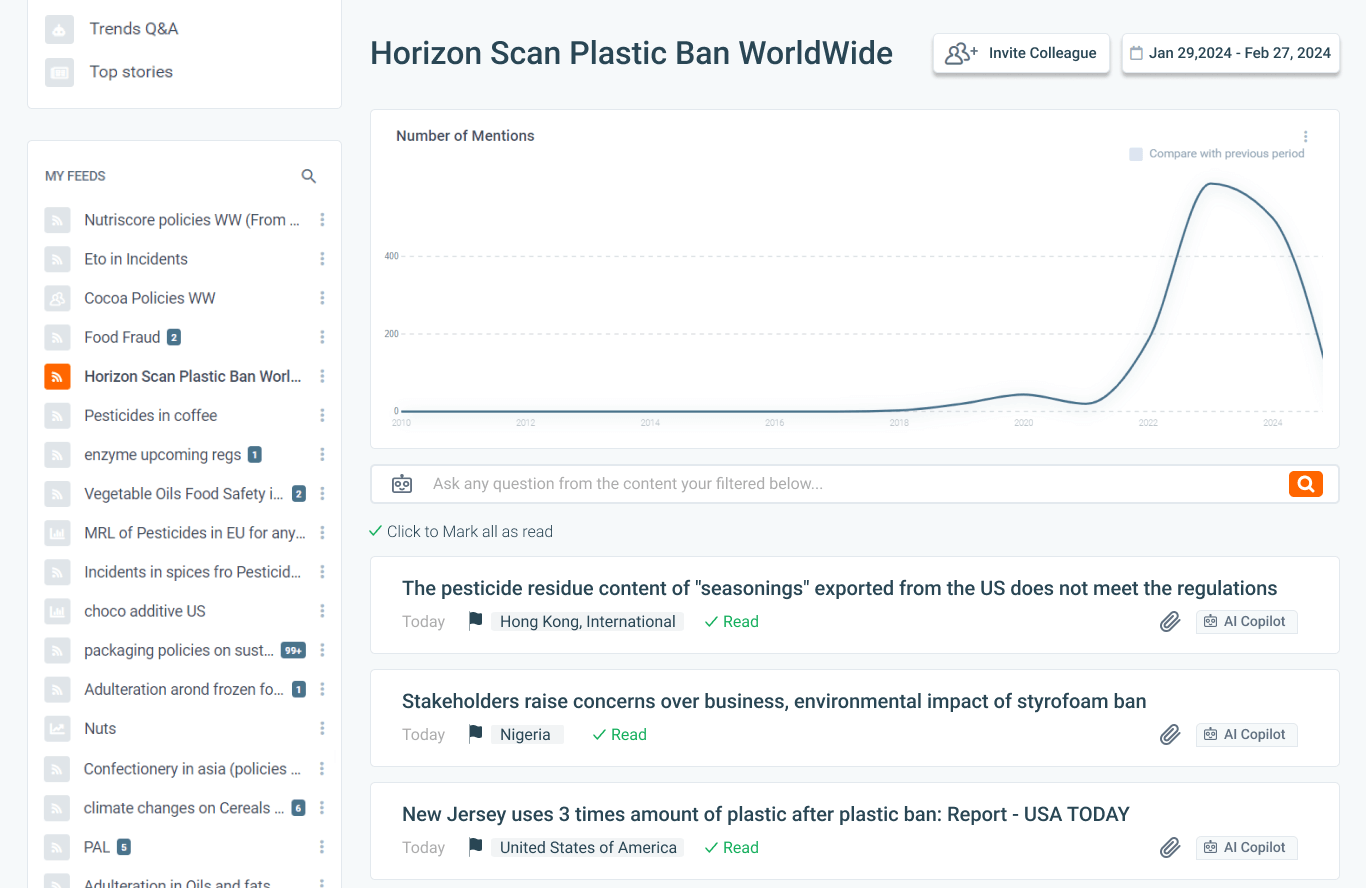Open the search icon in MY FEEDS panel
Viewport: 1366px width, 888px height.
click(x=308, y=175)
